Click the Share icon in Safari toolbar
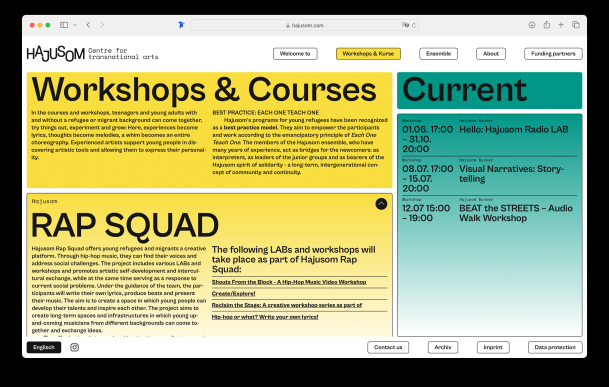The height and width of the screenshot is (387, 609). pyautogui.click(x=546, y=24)
